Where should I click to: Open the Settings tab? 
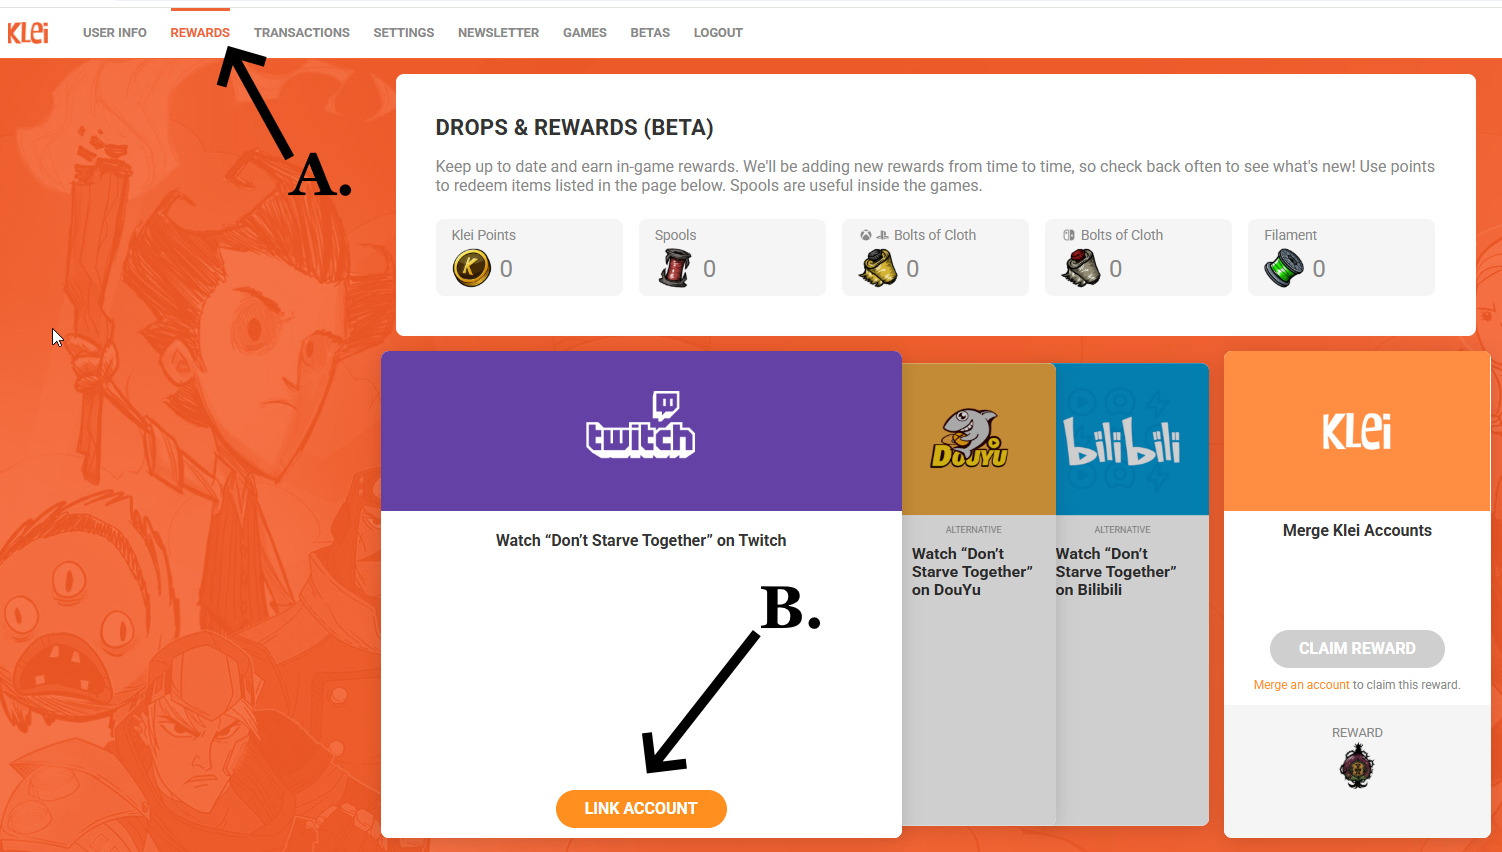pos(404,33)
